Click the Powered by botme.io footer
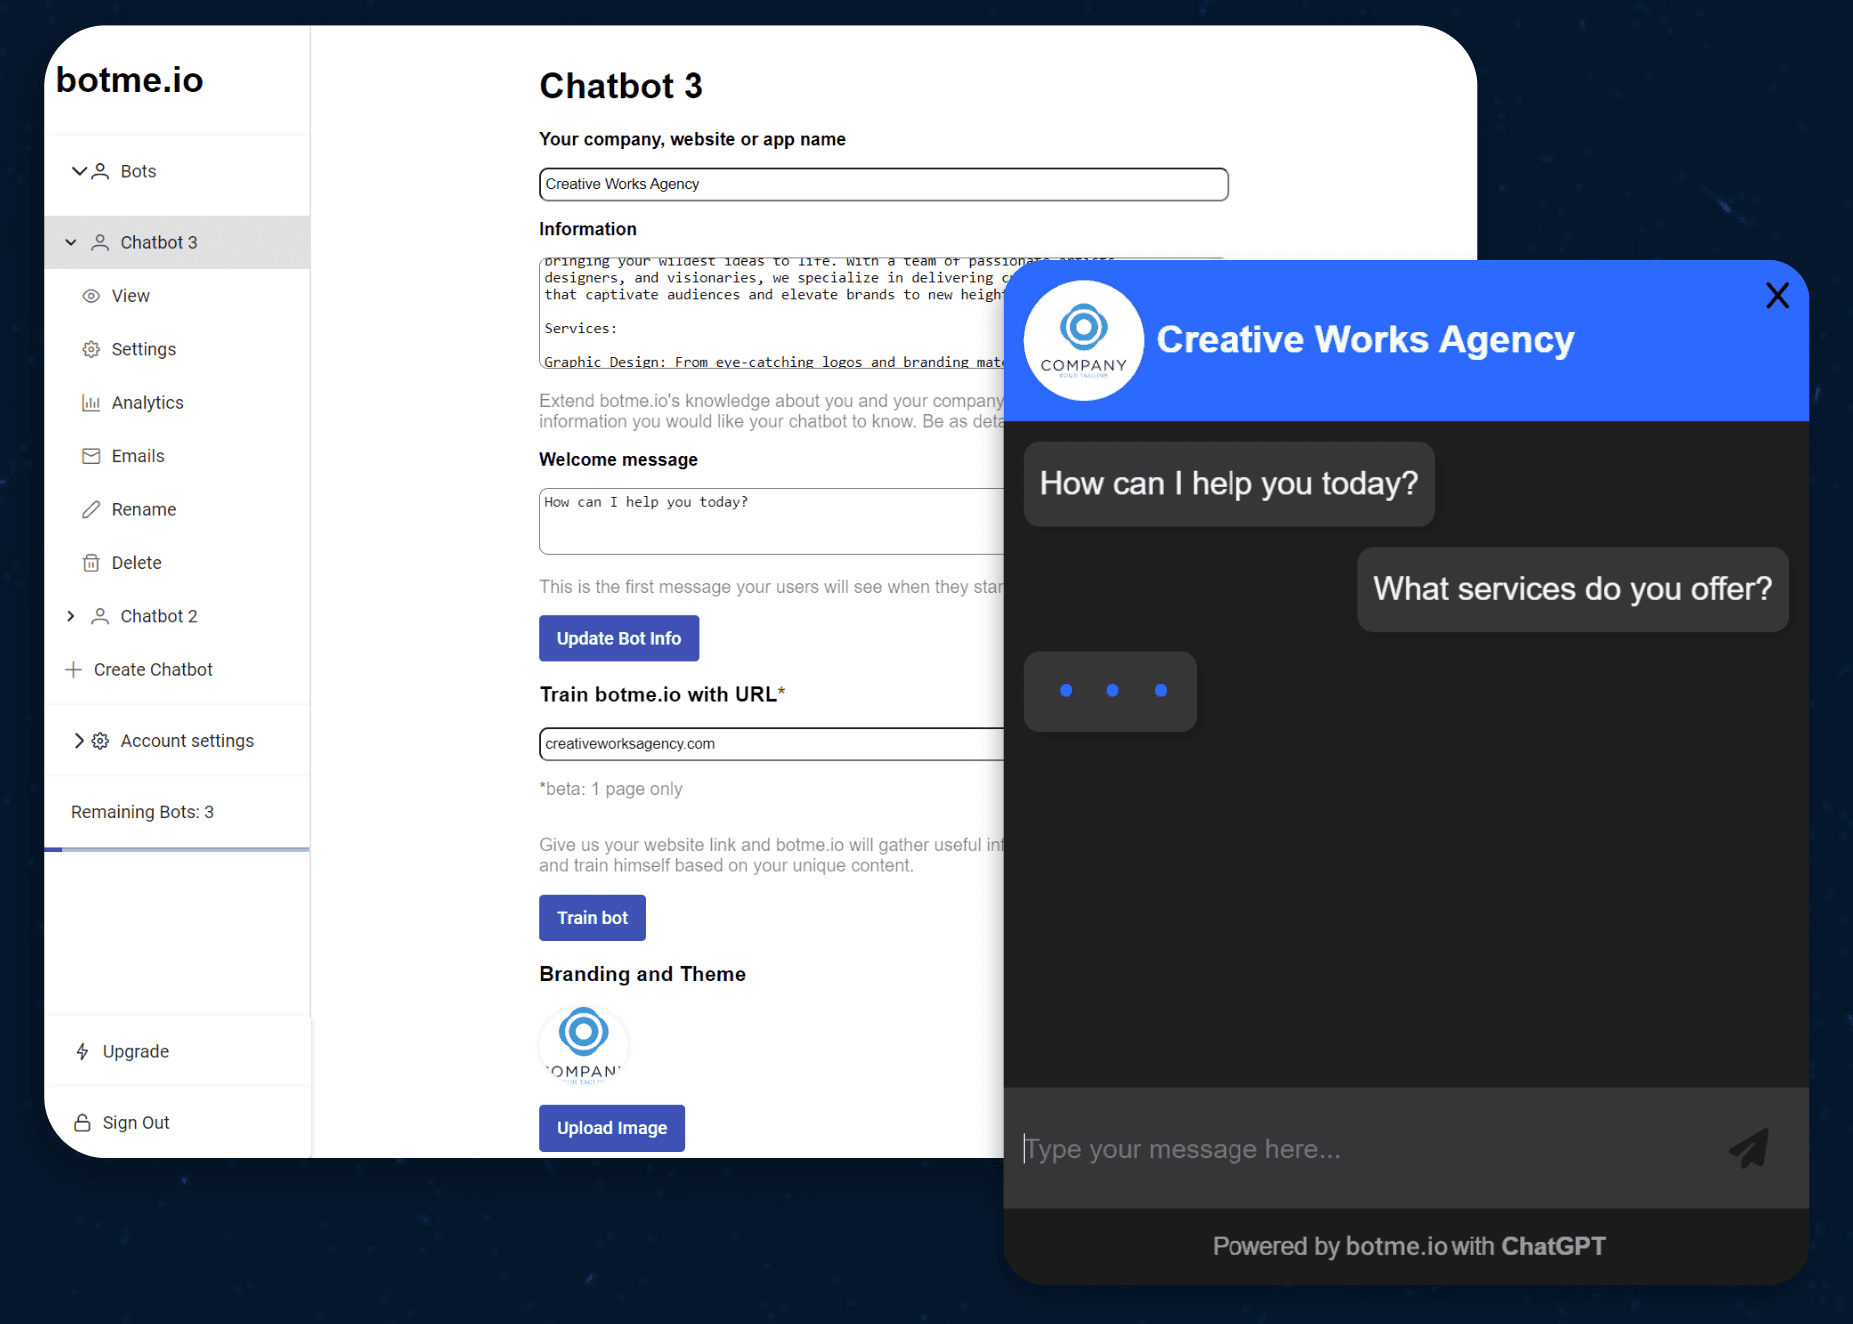This screenshot has height=1324, width=1853. click(x=1408, y=1246)
